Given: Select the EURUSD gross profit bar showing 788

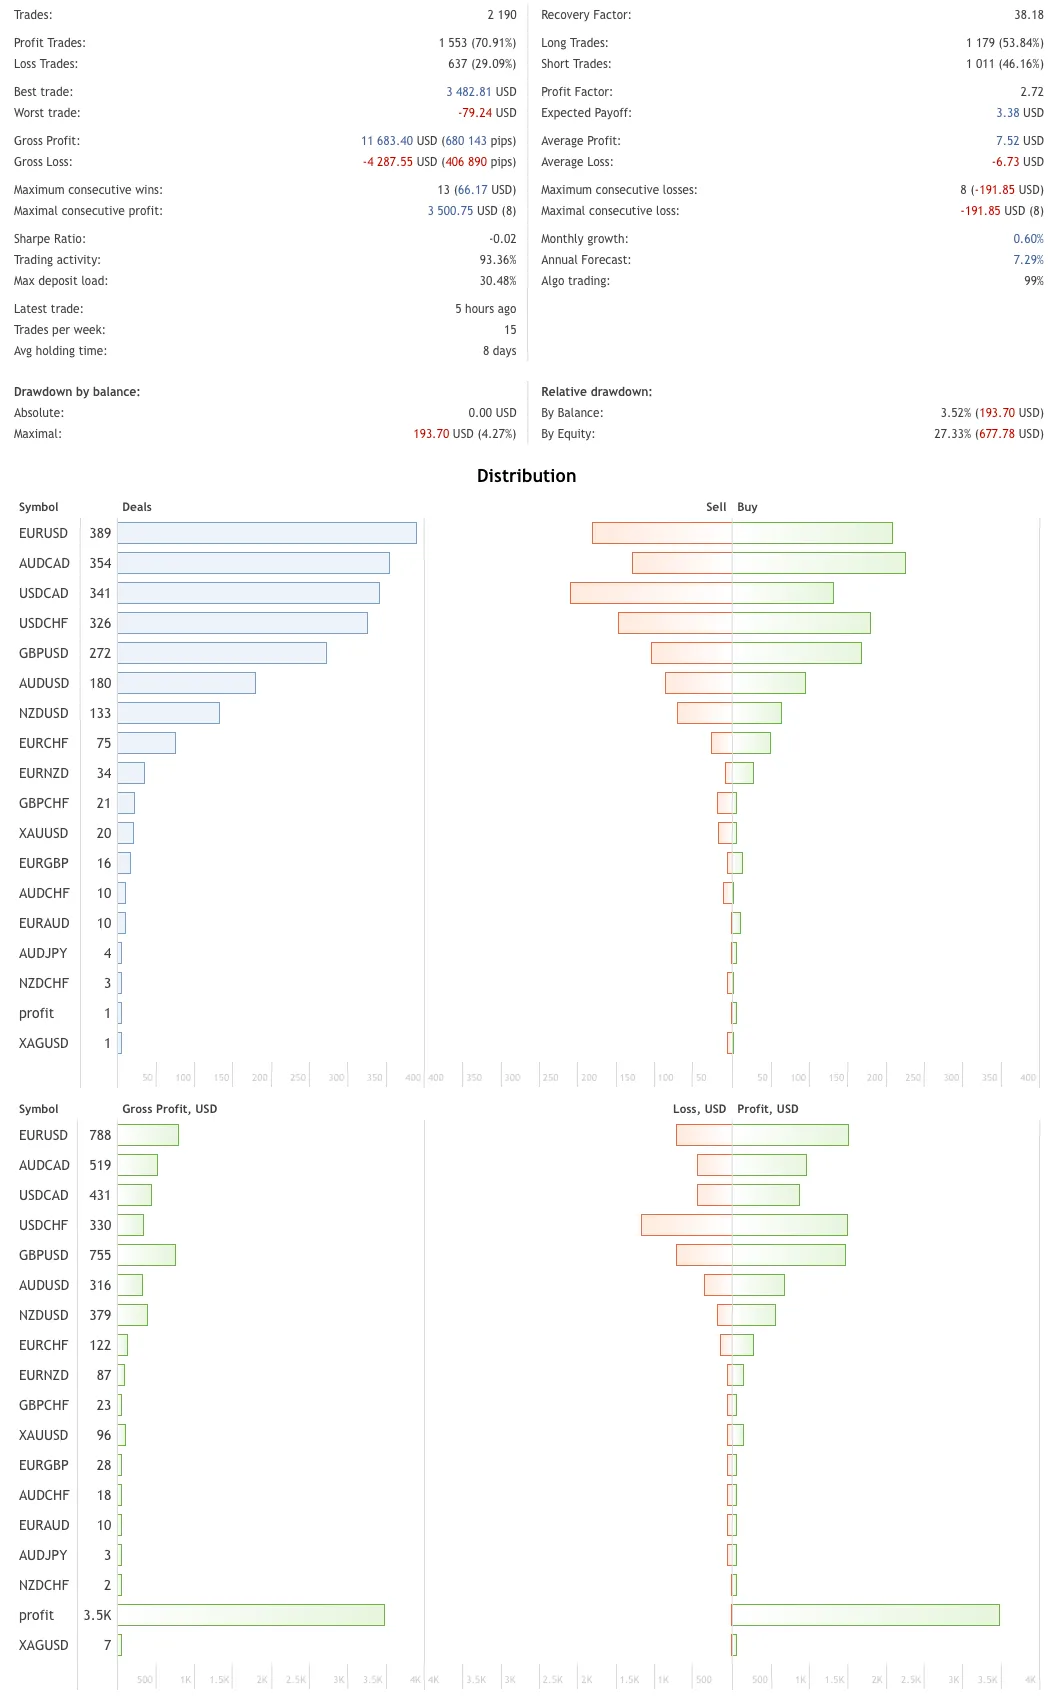Looking at the screenshot, I should (148, 1135).
